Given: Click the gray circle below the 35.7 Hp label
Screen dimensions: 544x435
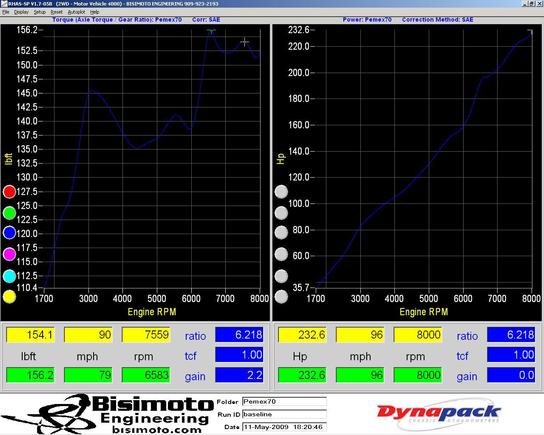Looking at the screenshot, I should [x=281, y=297].
